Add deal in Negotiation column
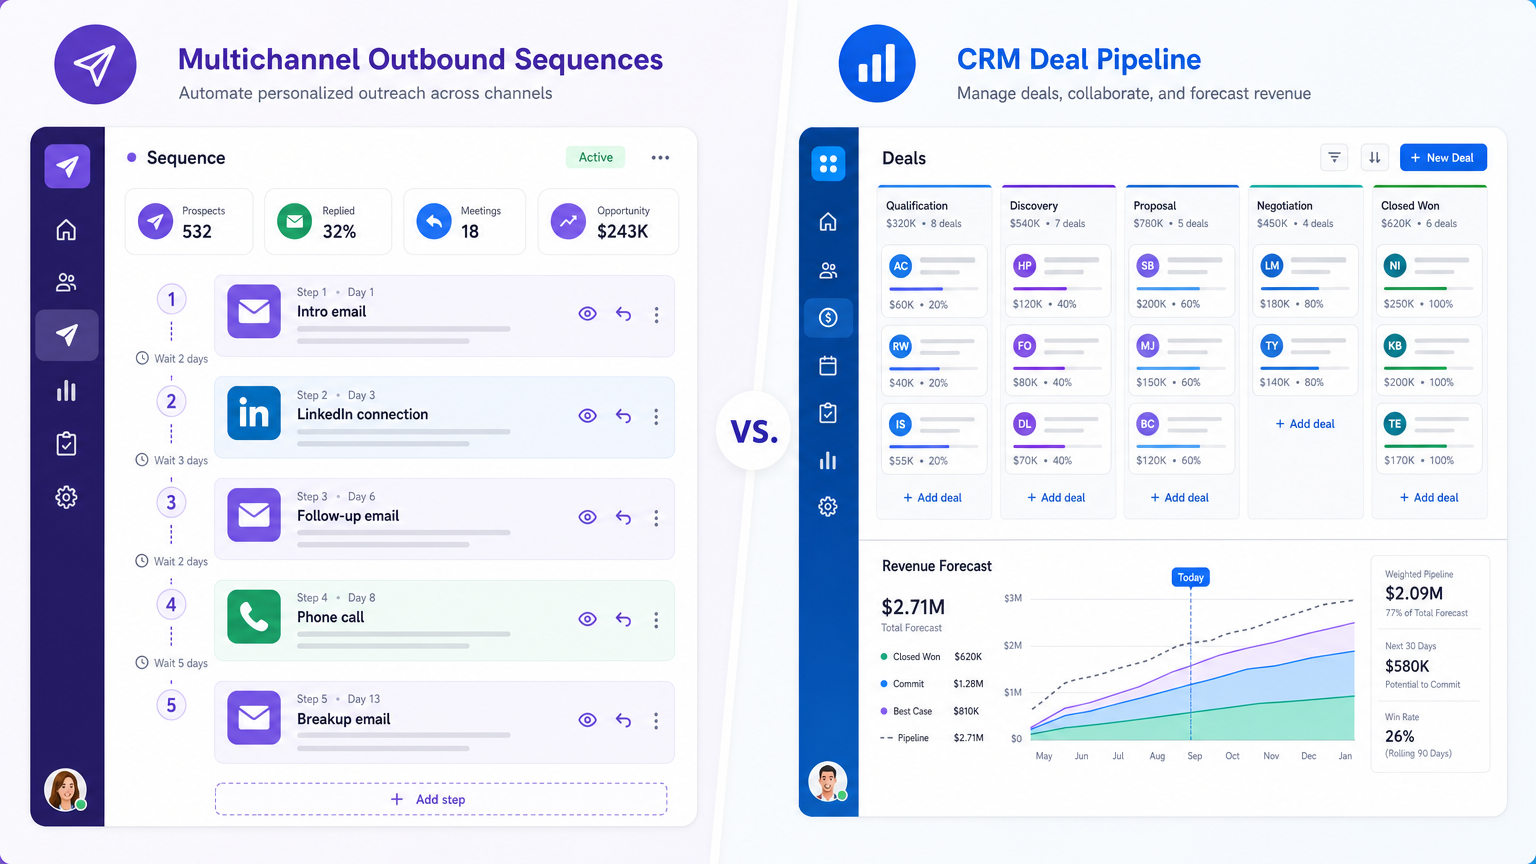Image resolution: width=1536 pixels, height=864 pixels. pyautogui.click(x=1305, y=424)
